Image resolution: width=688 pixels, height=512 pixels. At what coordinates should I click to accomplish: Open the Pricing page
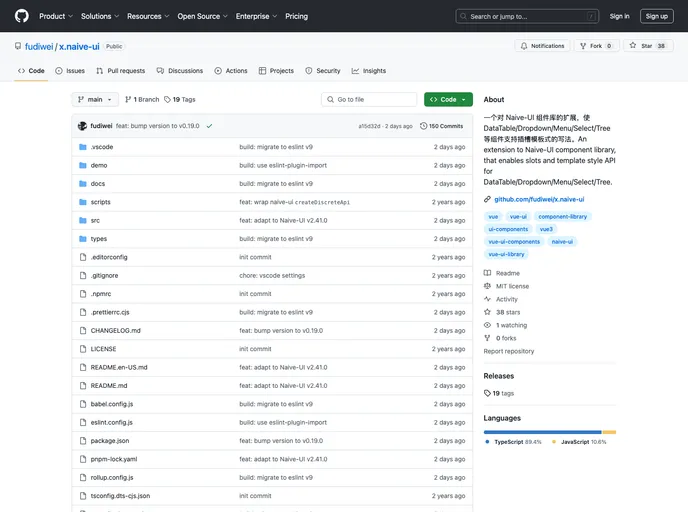click(x=296, y=16)
